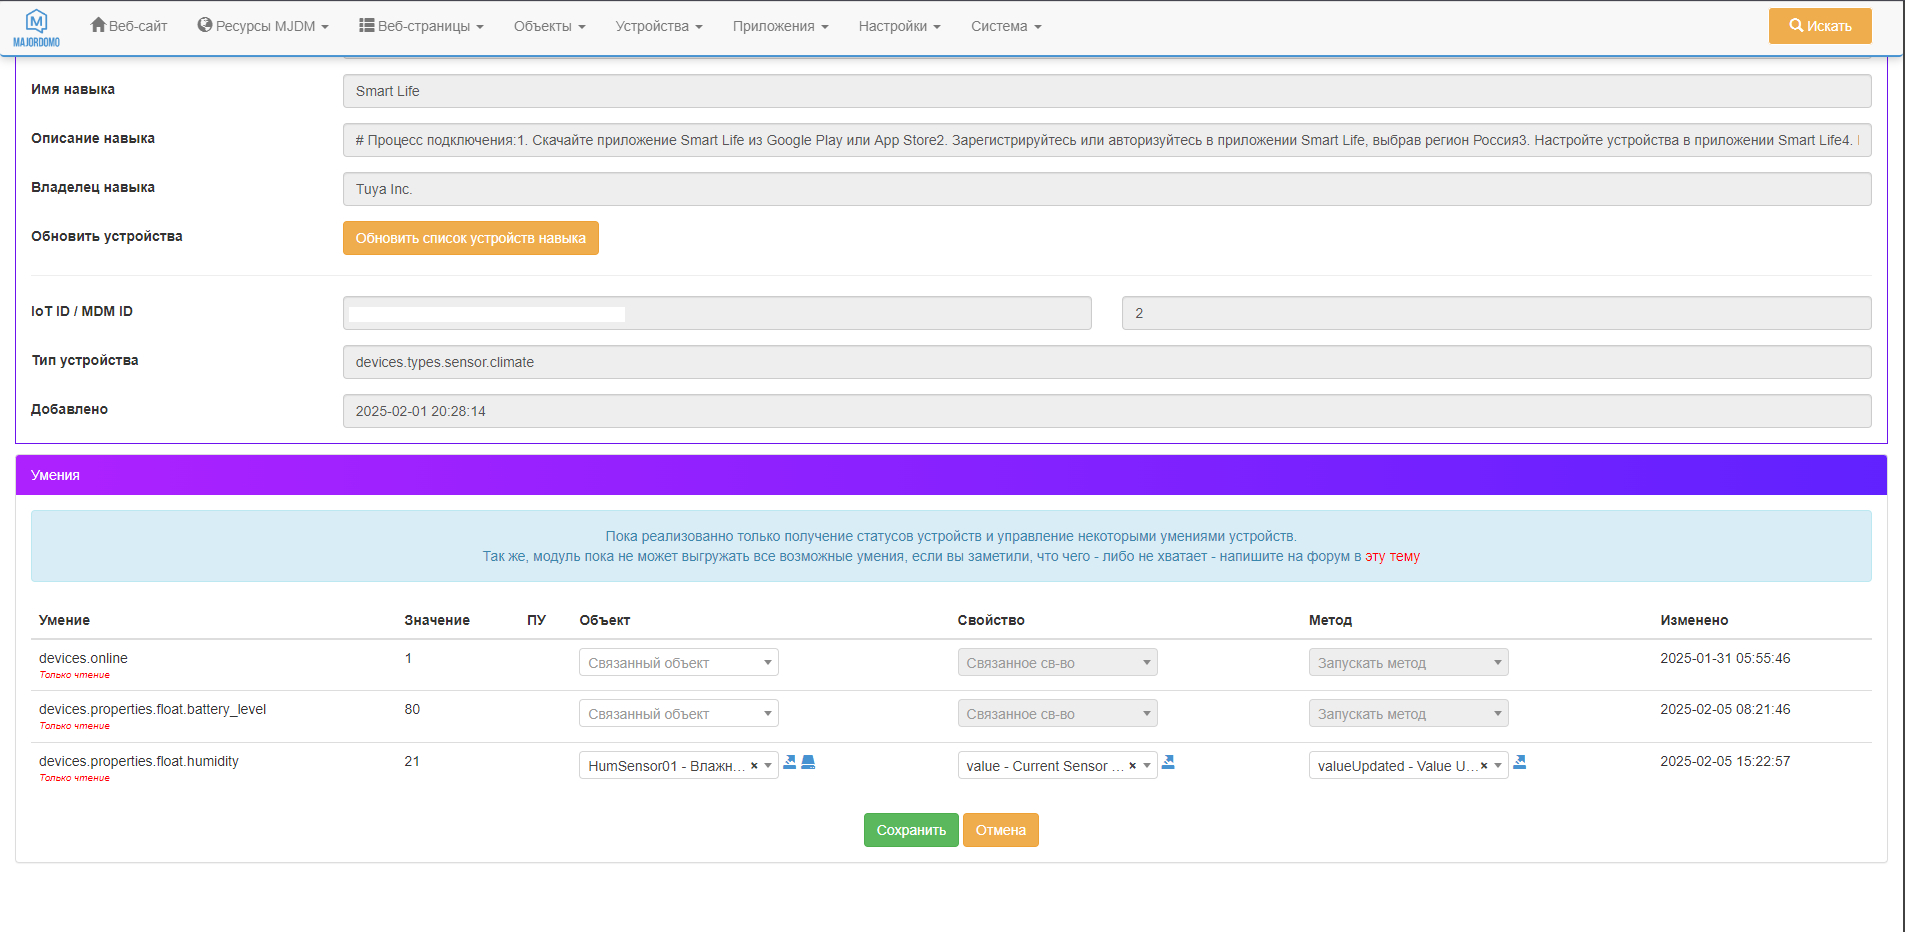Open the Объекты menu
The image size is (1905, 932).
tap(549, 26)
